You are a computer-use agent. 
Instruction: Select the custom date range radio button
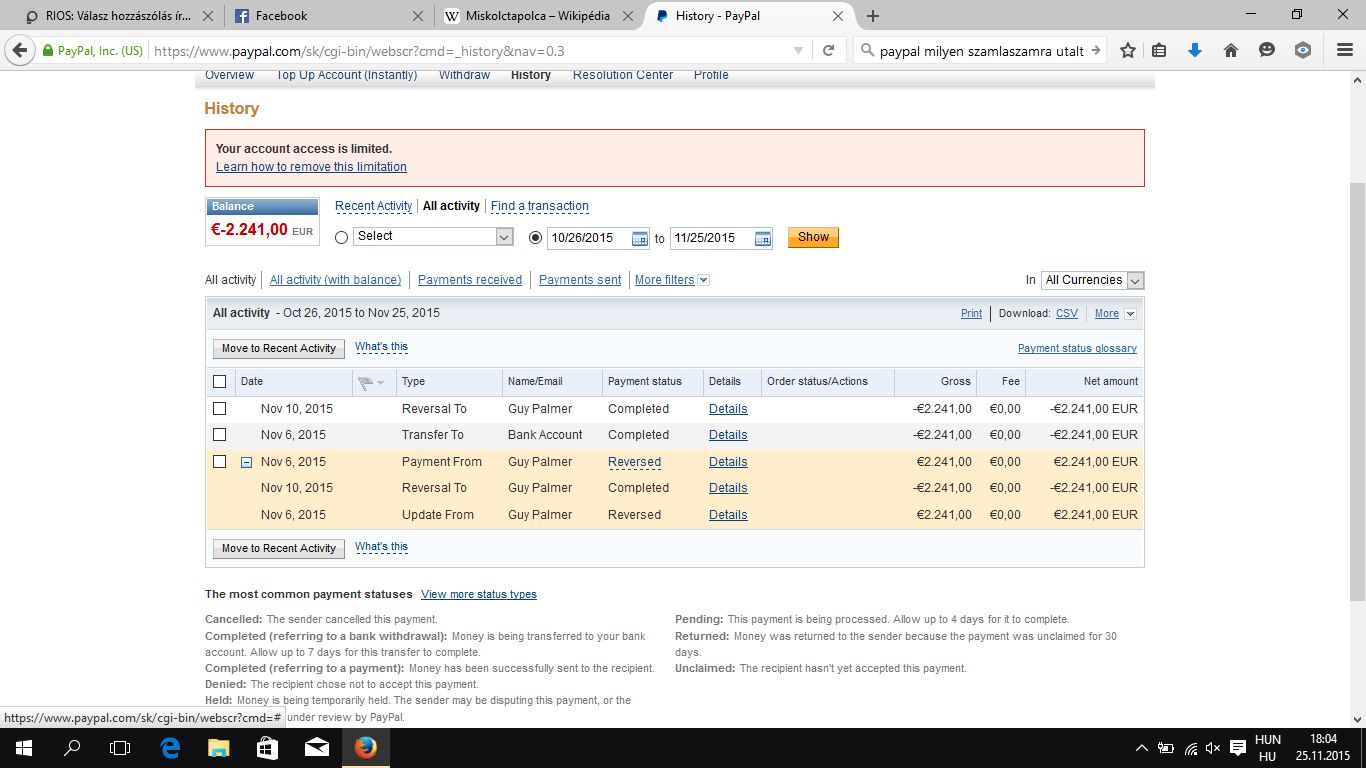535,238
